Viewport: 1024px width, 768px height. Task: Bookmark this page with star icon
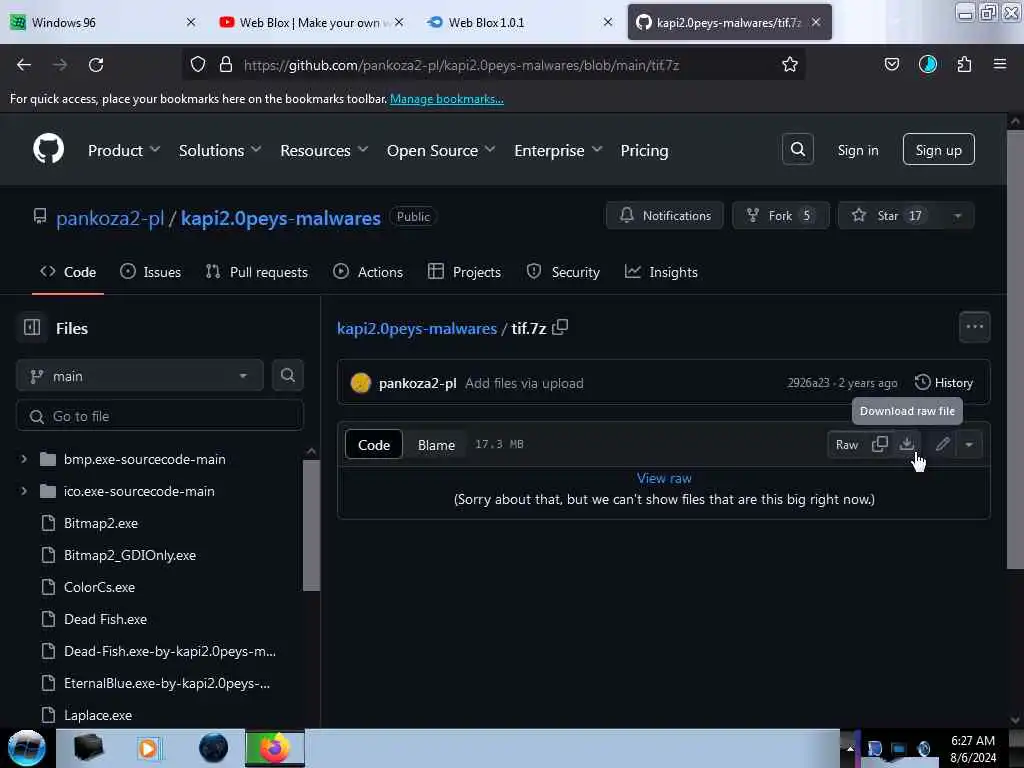coord(790,65)
